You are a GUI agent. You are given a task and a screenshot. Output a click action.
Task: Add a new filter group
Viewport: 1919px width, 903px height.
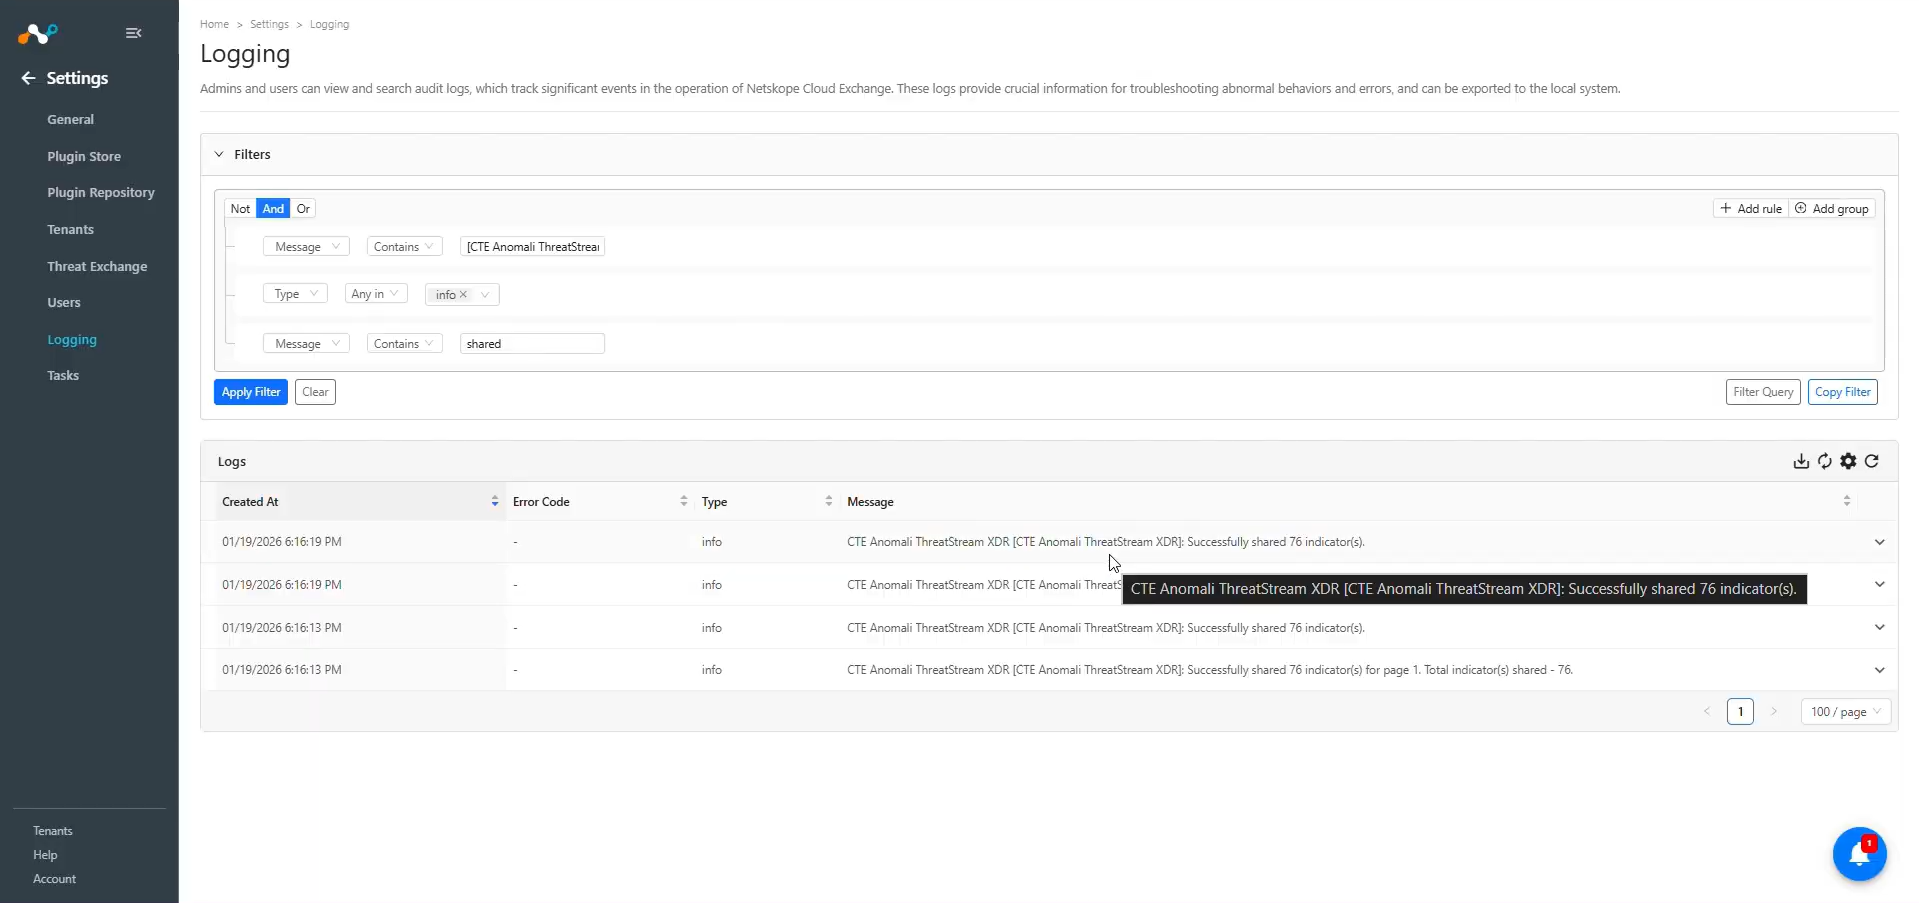pyautogui.click(x=1832, y=208)
